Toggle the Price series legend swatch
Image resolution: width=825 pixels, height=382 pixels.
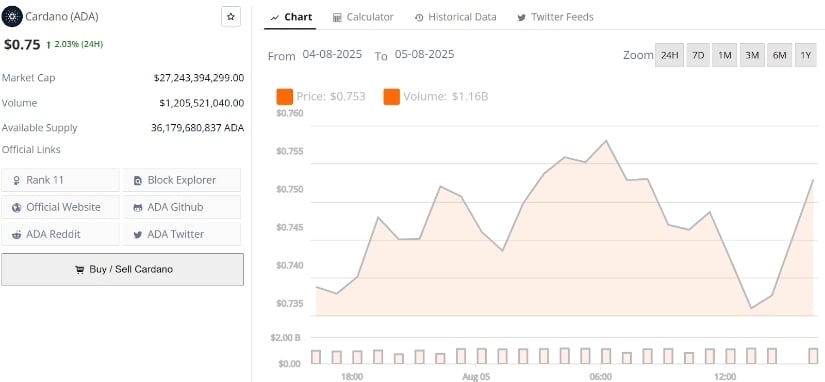(285, 97)
